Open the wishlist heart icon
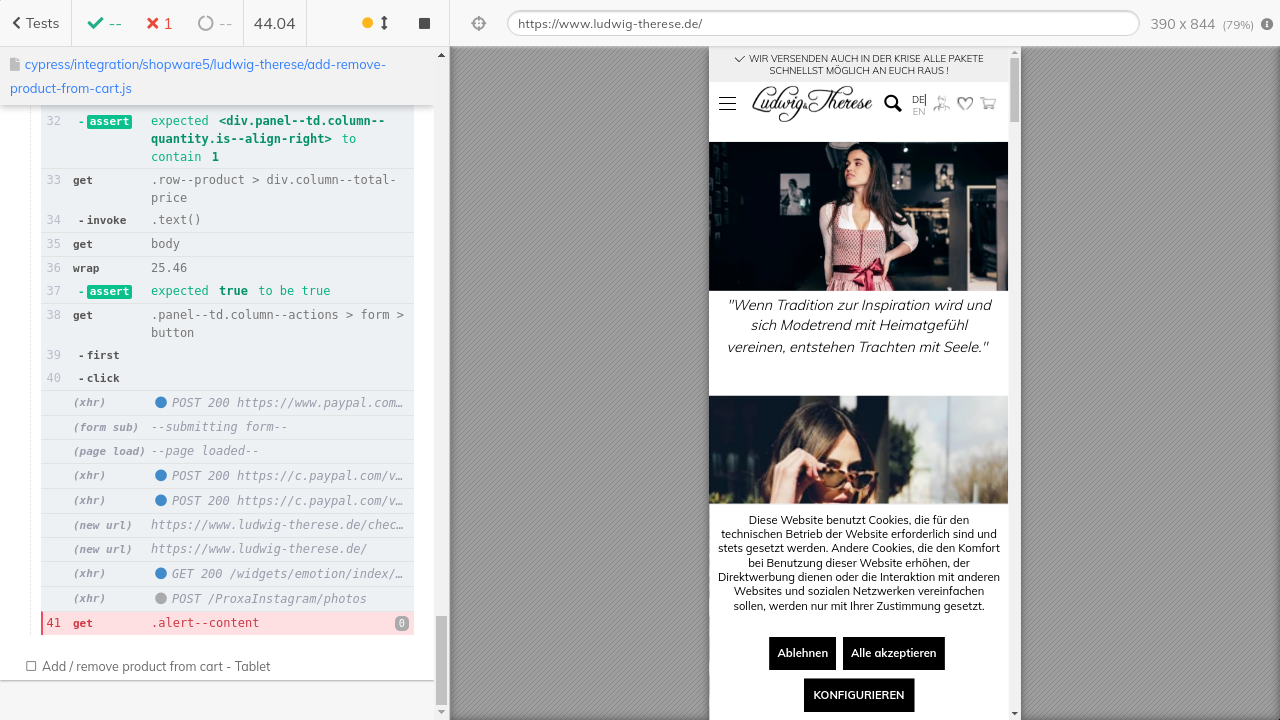 (965, 103)
